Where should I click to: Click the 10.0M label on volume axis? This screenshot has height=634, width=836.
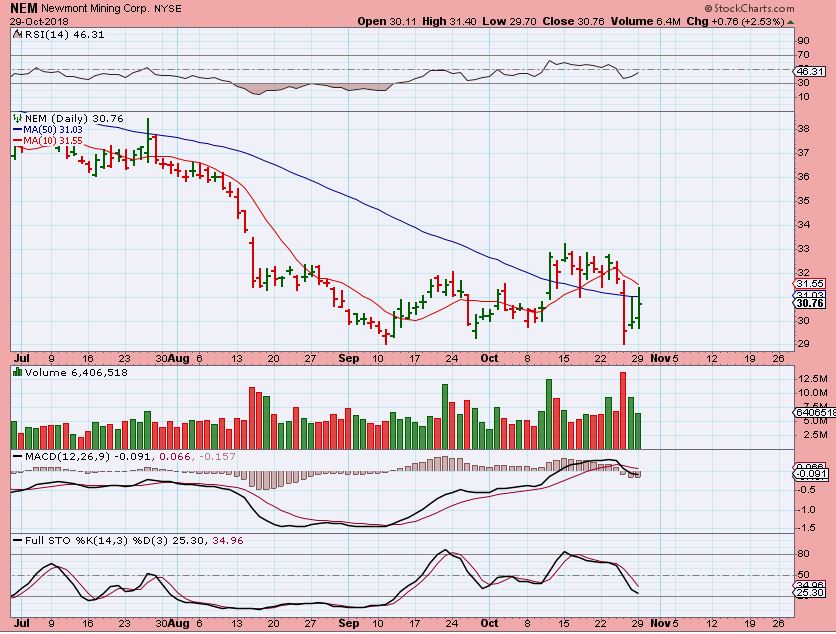pyautogui.click(x=811, y=393)
